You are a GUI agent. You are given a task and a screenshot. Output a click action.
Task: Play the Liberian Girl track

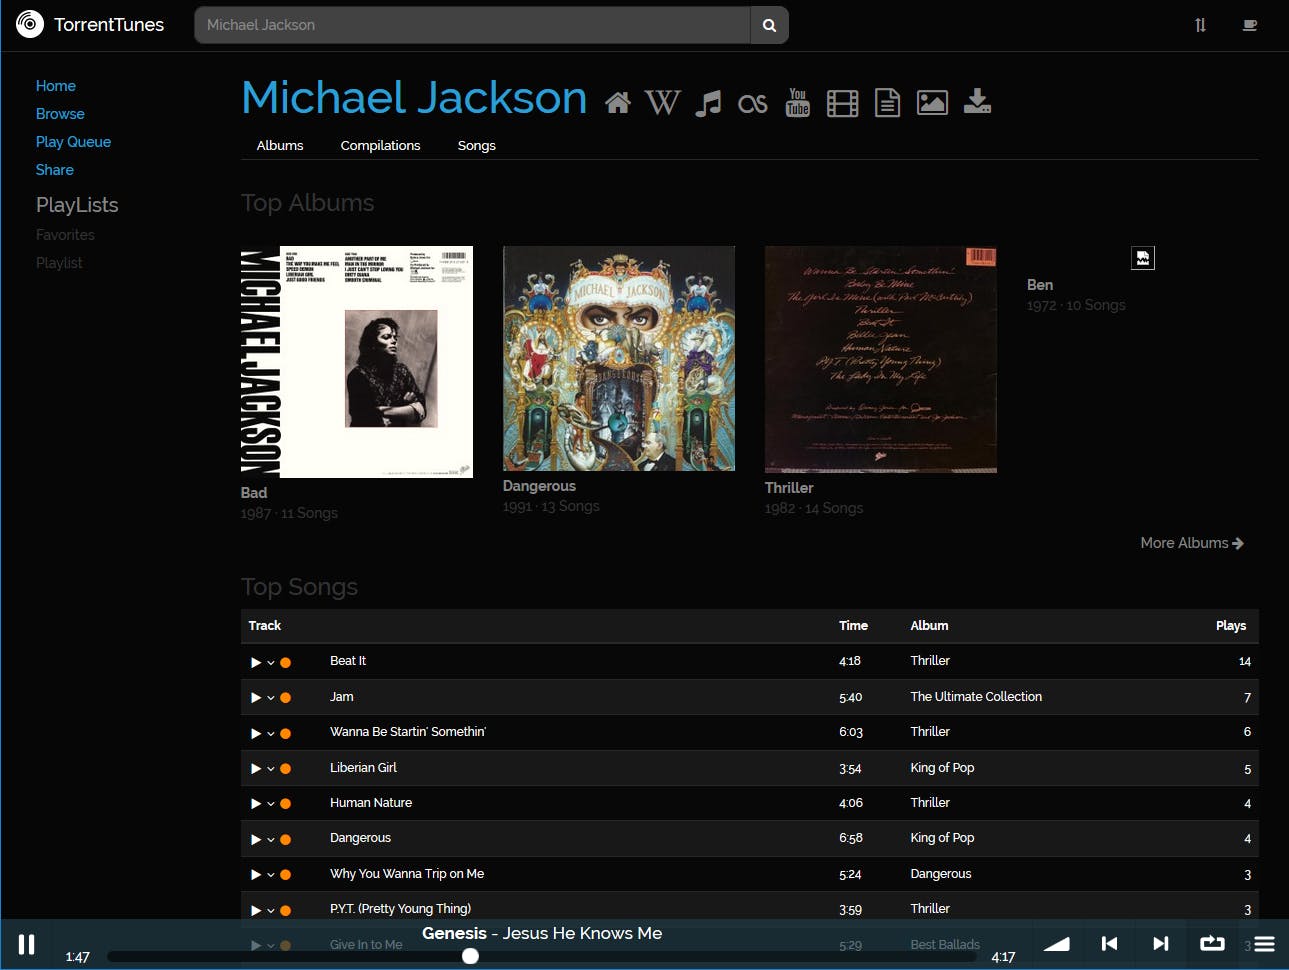[x=256, y=769]
